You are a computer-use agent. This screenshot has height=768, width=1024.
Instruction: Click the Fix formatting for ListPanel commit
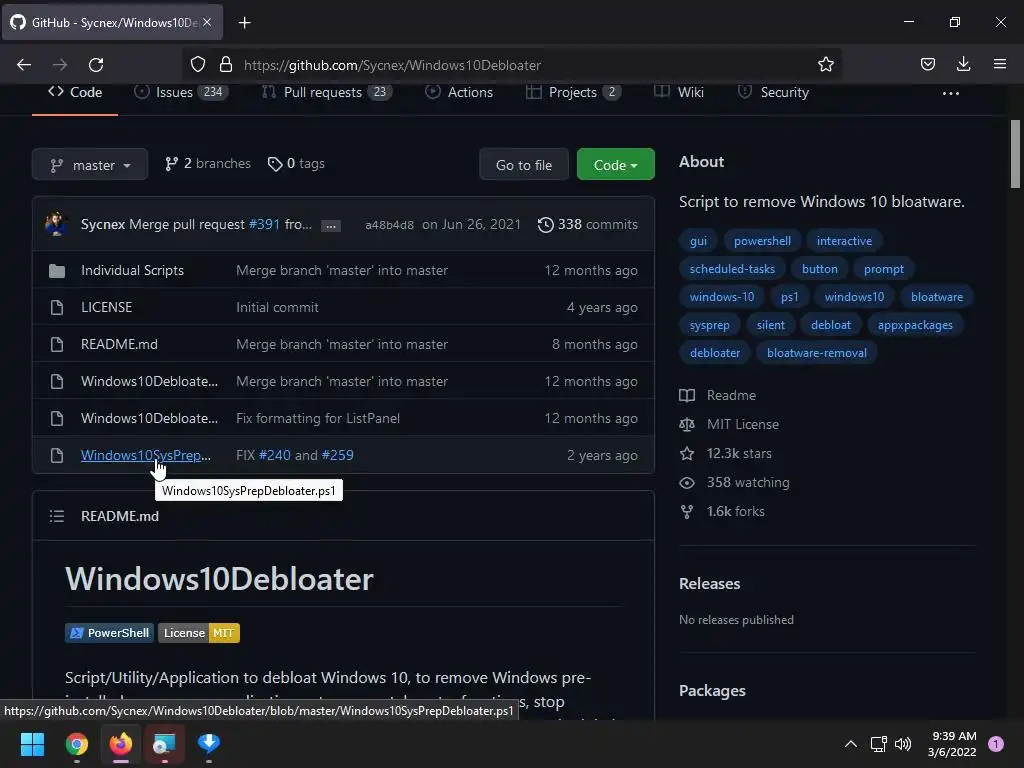click(318, 419)
